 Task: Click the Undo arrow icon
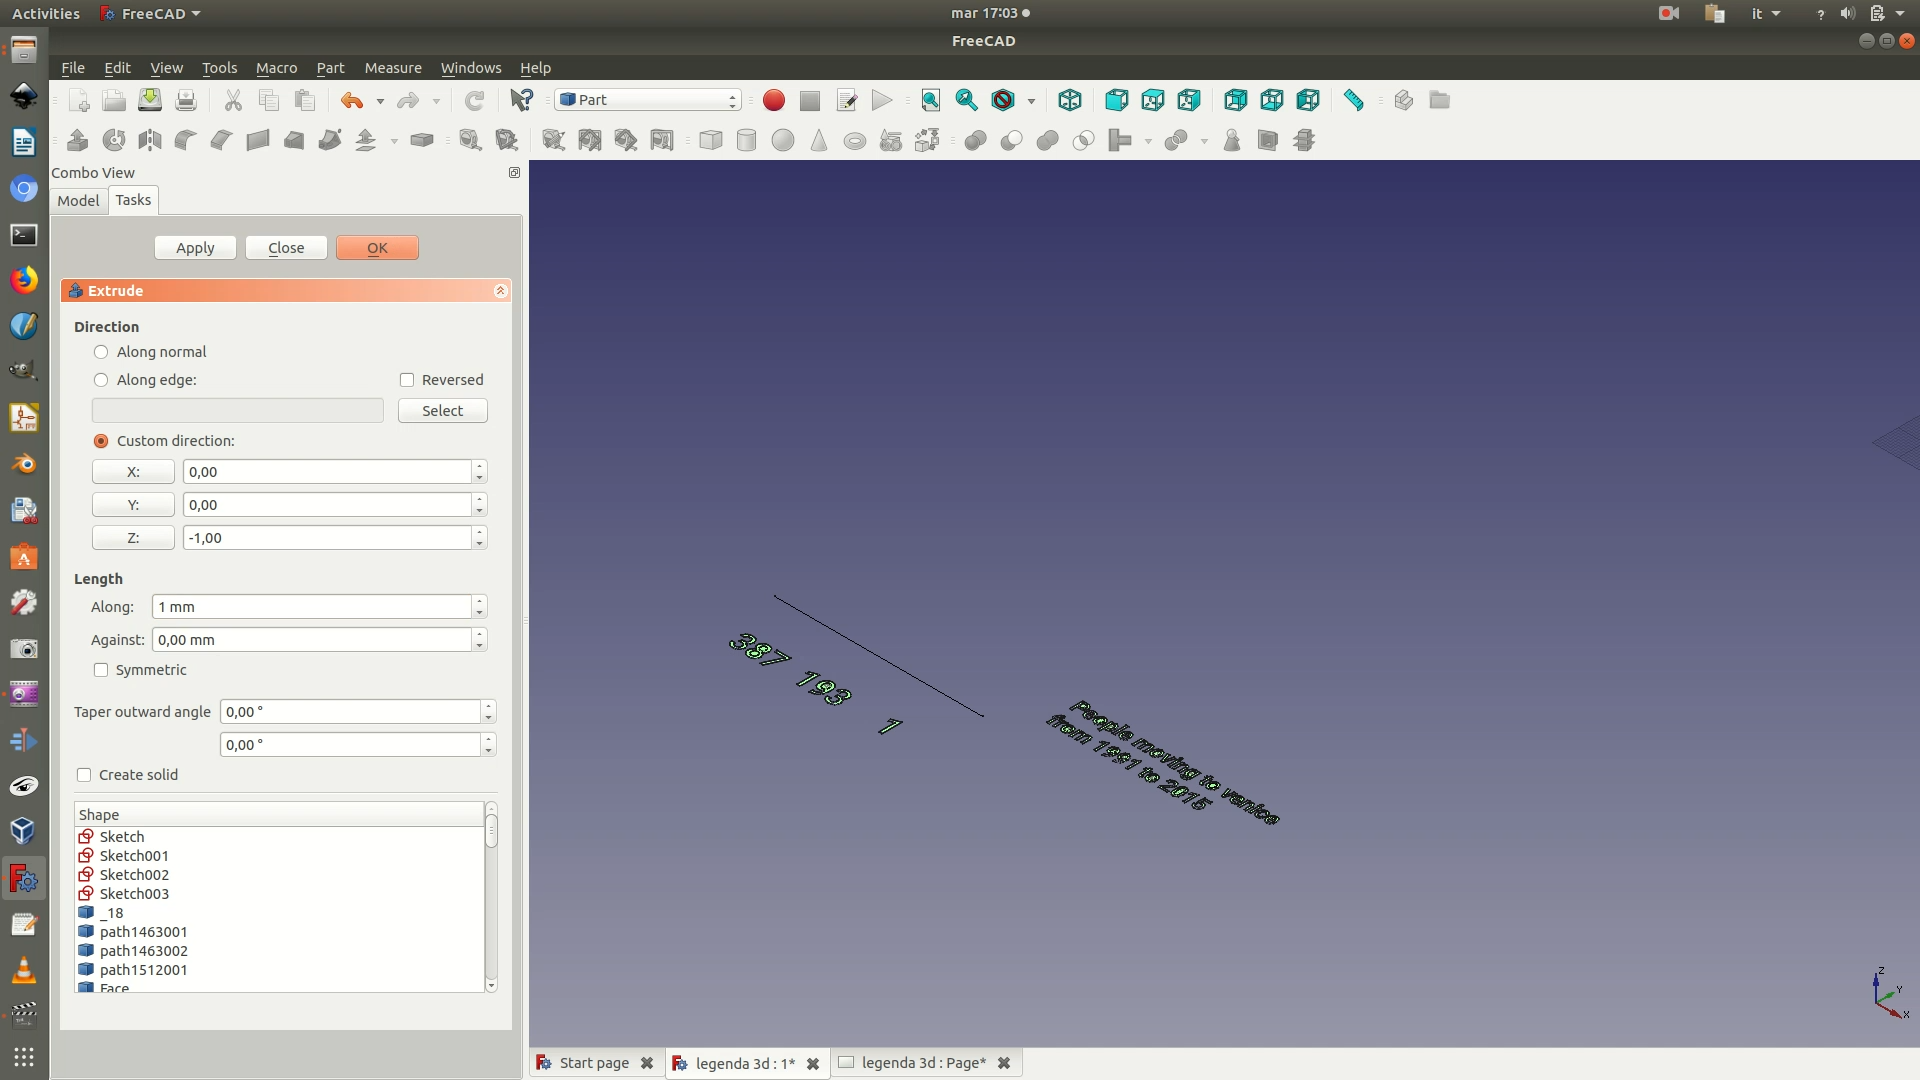(351, 100)
